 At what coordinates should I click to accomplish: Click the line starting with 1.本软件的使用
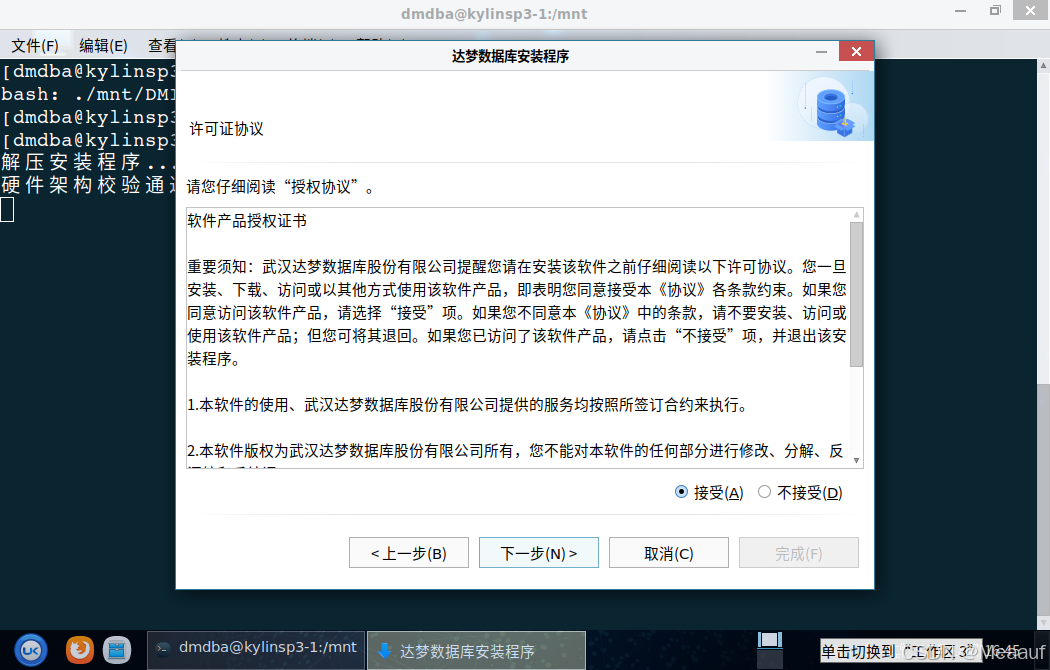(x=467, y=405)
